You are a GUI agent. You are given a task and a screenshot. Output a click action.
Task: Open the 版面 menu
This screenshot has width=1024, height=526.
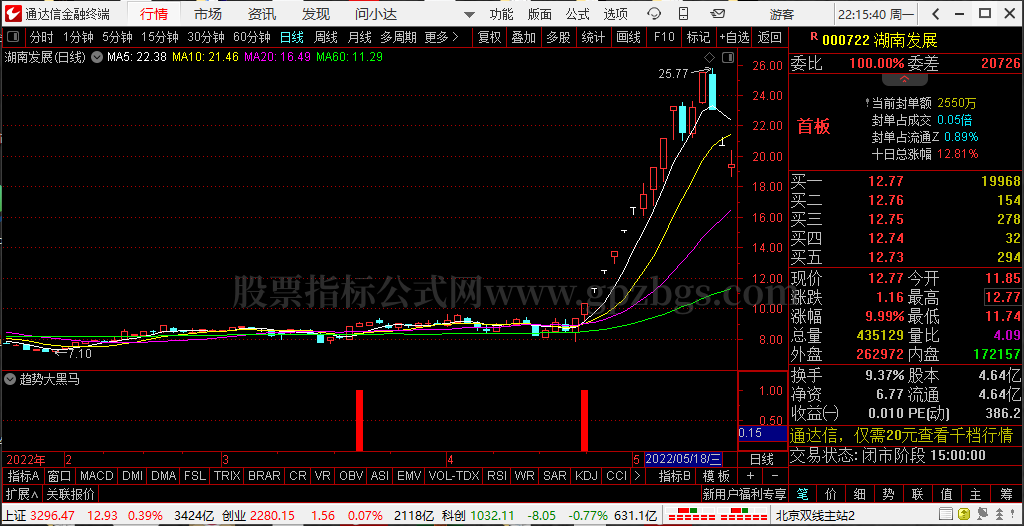point(539,14)
